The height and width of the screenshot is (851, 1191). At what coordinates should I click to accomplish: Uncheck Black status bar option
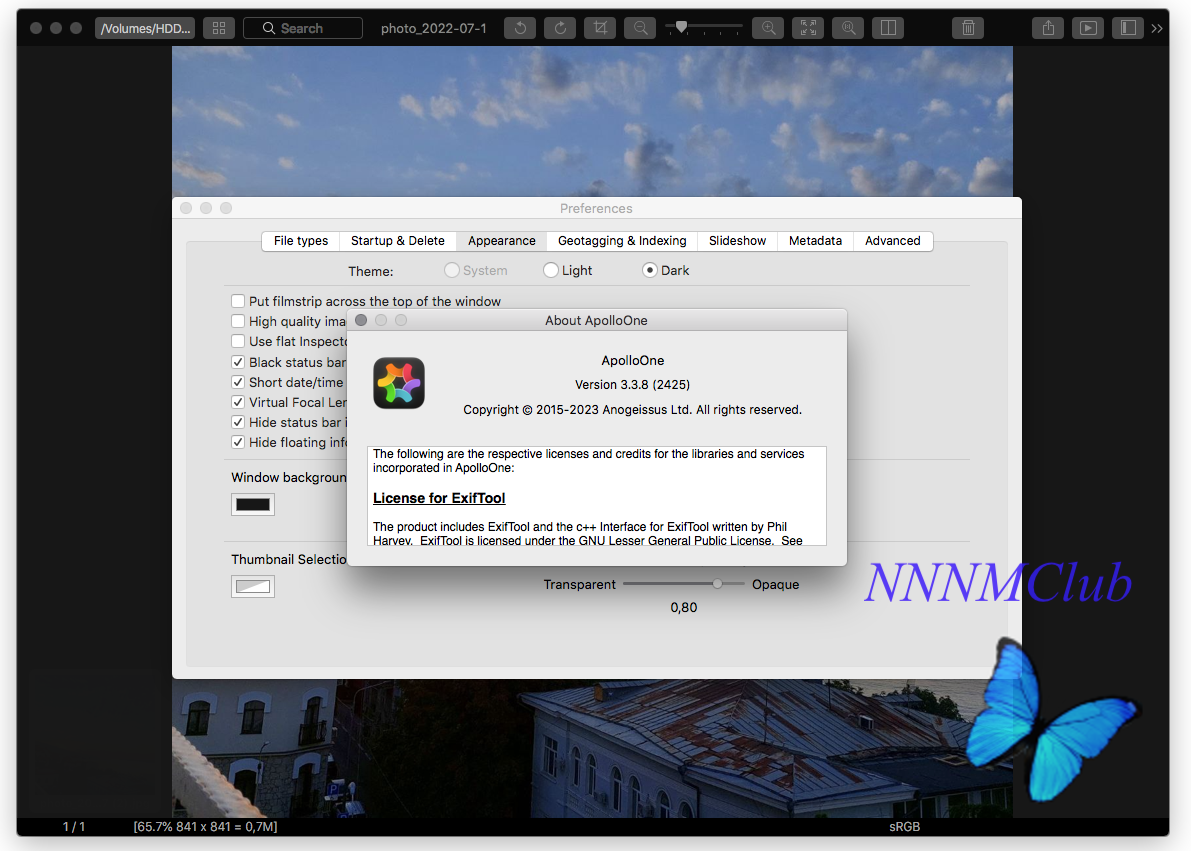tap(238, 362)
